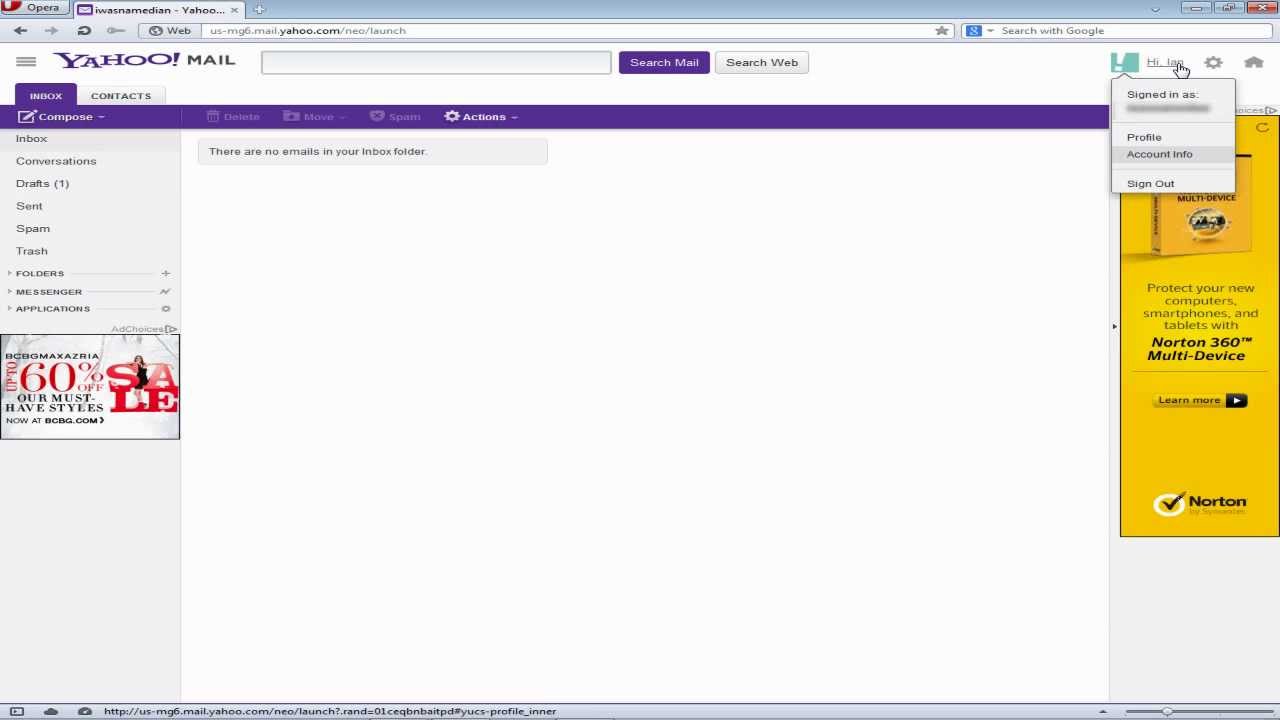Screen dimensions: 1280x720
Task: Switch to the CONTACTS tab
Action: (121, 96)
